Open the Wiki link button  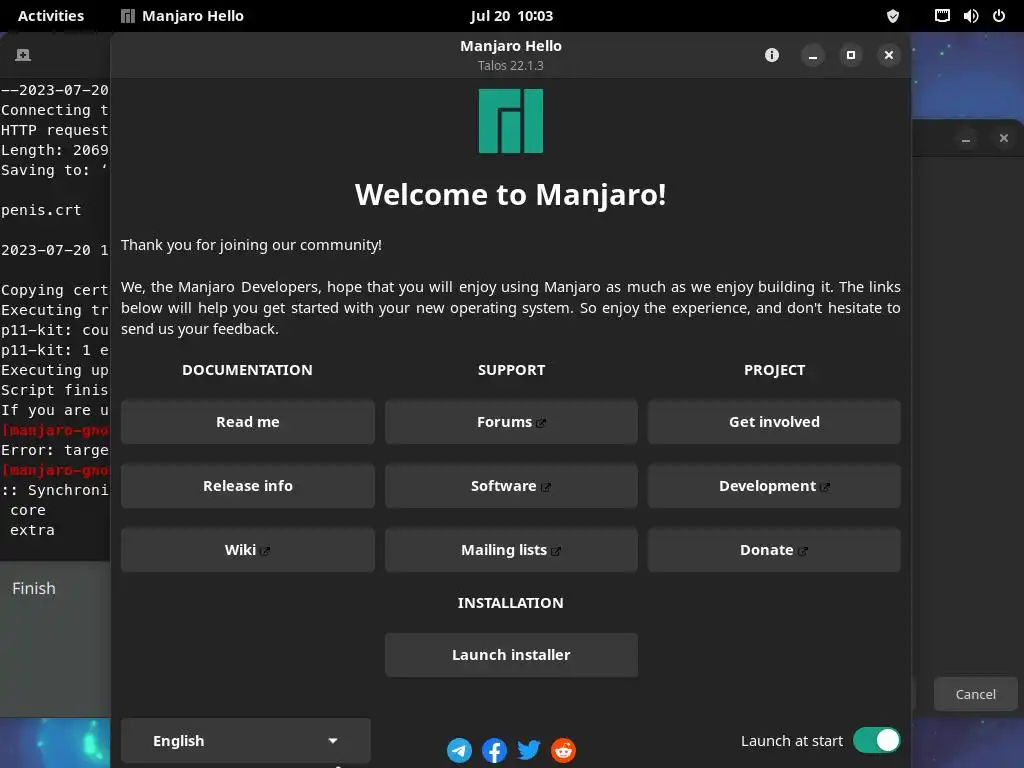coord(248,550)
